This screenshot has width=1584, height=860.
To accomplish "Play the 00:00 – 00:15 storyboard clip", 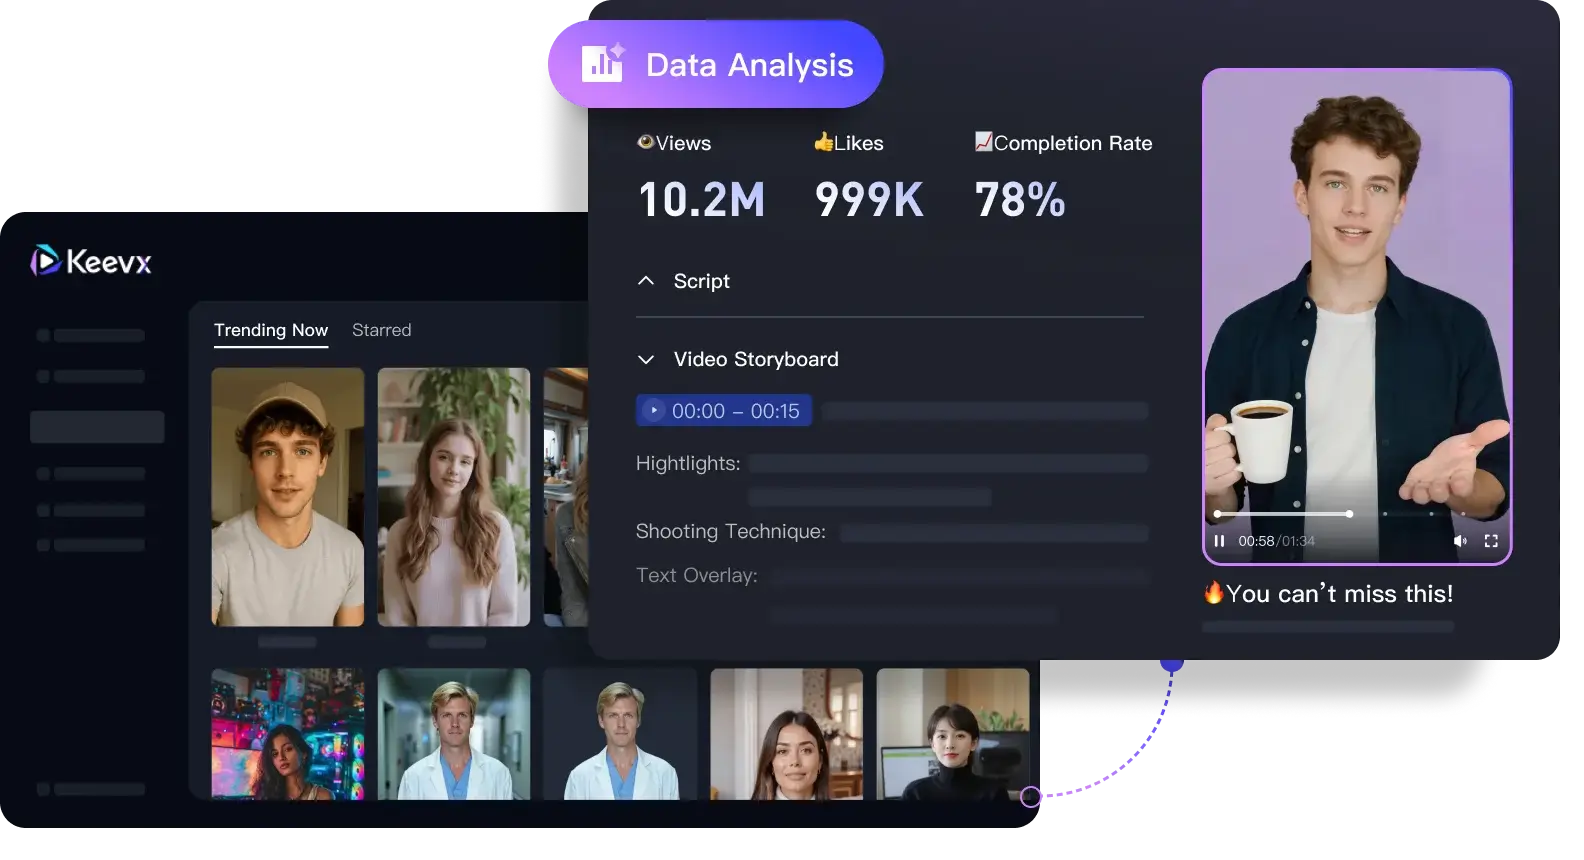I will point(653,411).
